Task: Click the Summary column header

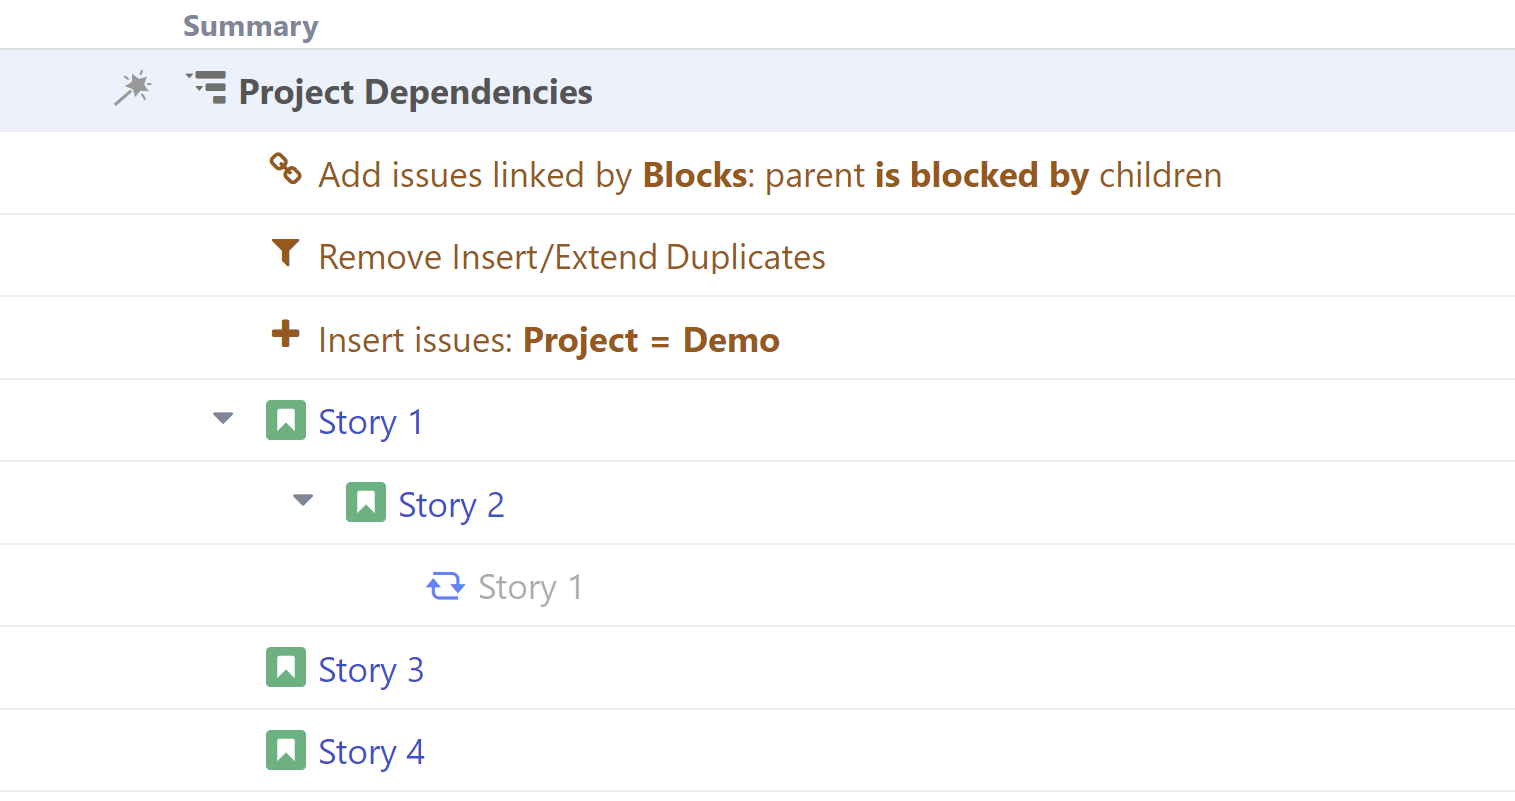Action: point(250,25)
